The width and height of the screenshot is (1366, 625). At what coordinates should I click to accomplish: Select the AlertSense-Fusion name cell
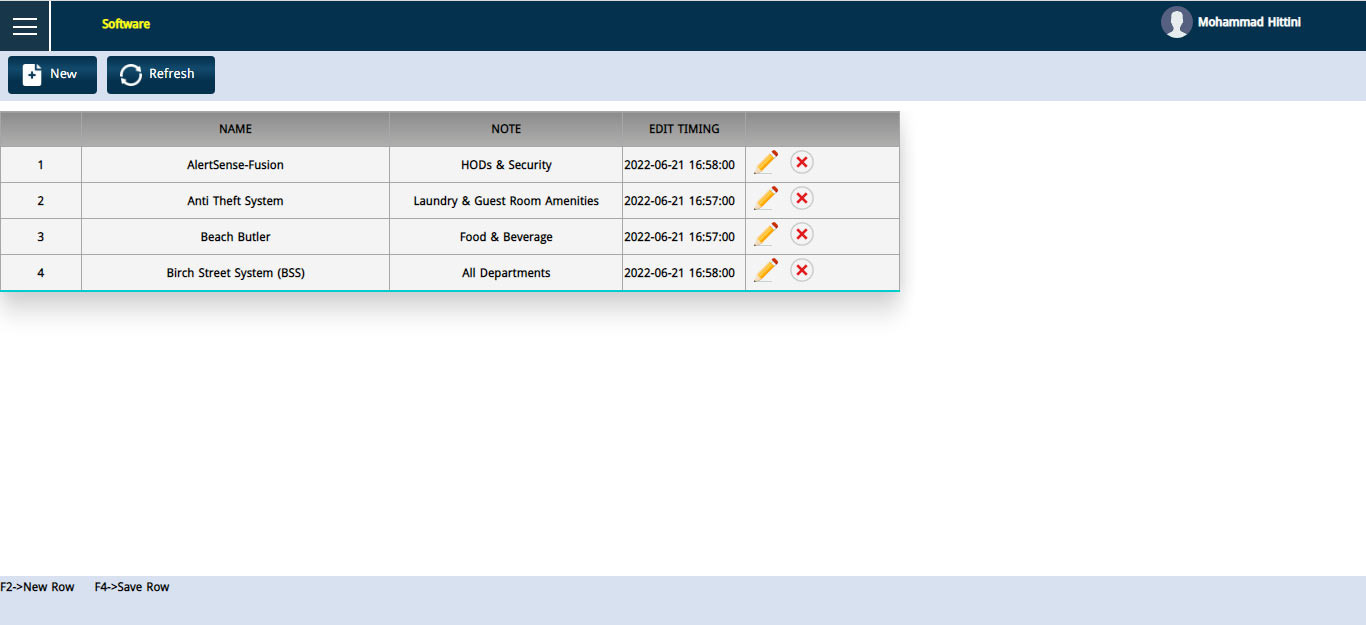point(236,165)
